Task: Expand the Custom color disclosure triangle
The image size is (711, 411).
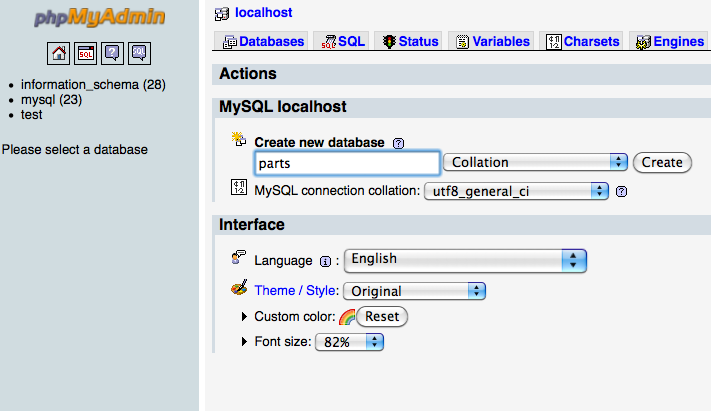Action: coord(244,316)
